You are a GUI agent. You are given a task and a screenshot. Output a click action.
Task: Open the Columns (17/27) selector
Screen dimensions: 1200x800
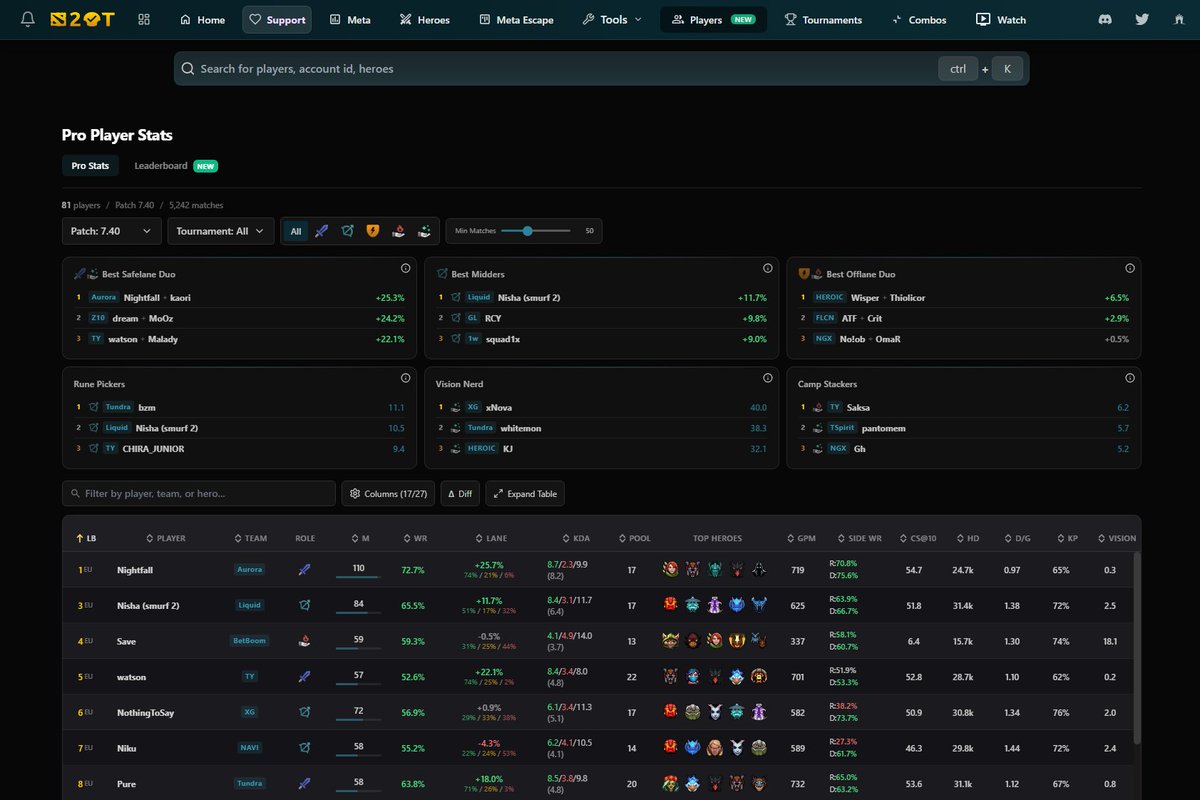pos(389,494)
